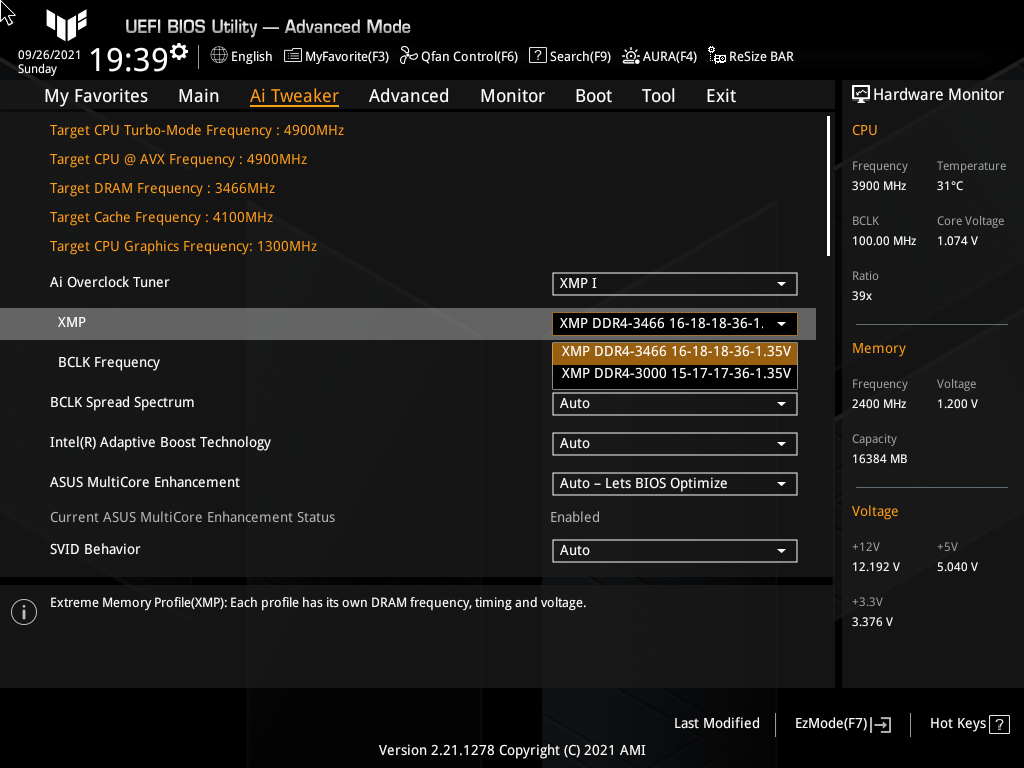Viewport: 1024px width, 768px height.
Task: Click the info icon beside the XMP description
Action: (x=23, y=611)
